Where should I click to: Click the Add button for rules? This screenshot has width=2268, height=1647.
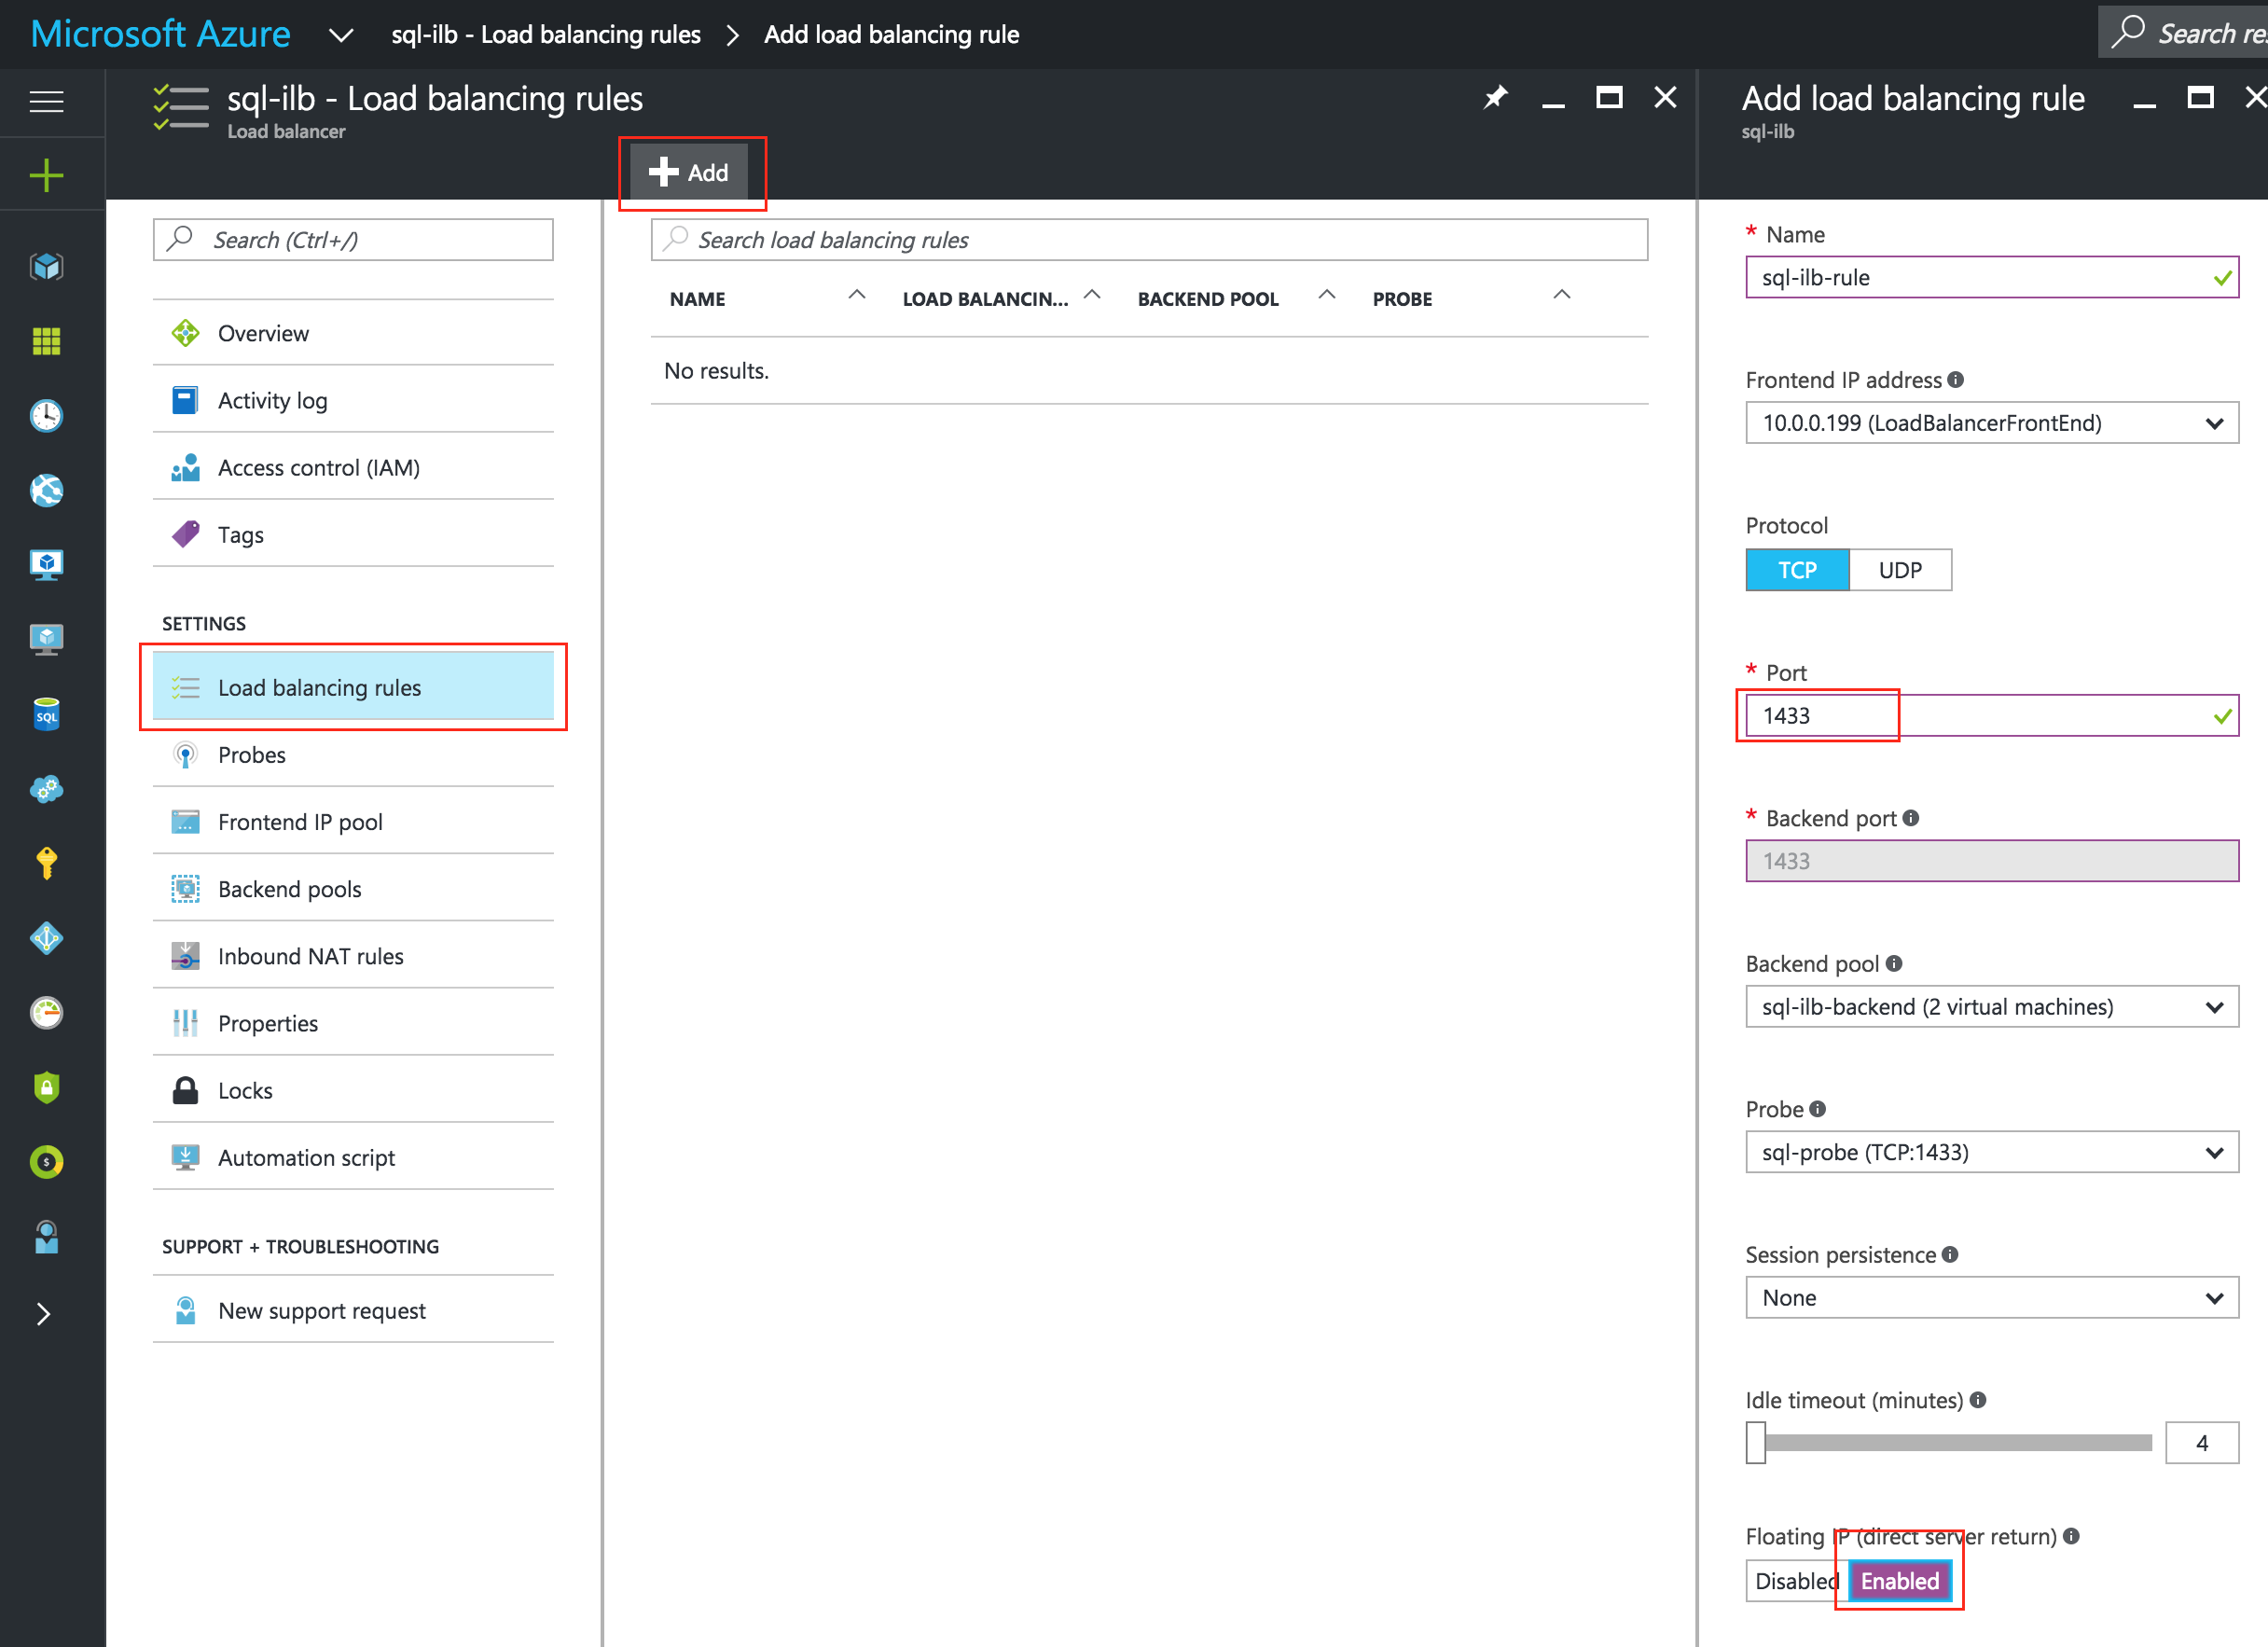pyautogui.click(x=689, y=172)
